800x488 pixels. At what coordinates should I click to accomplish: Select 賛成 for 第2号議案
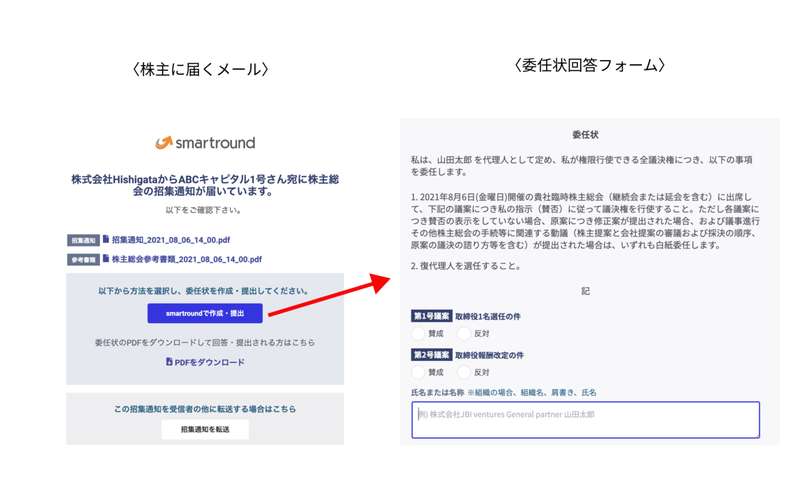pos(418,372)
